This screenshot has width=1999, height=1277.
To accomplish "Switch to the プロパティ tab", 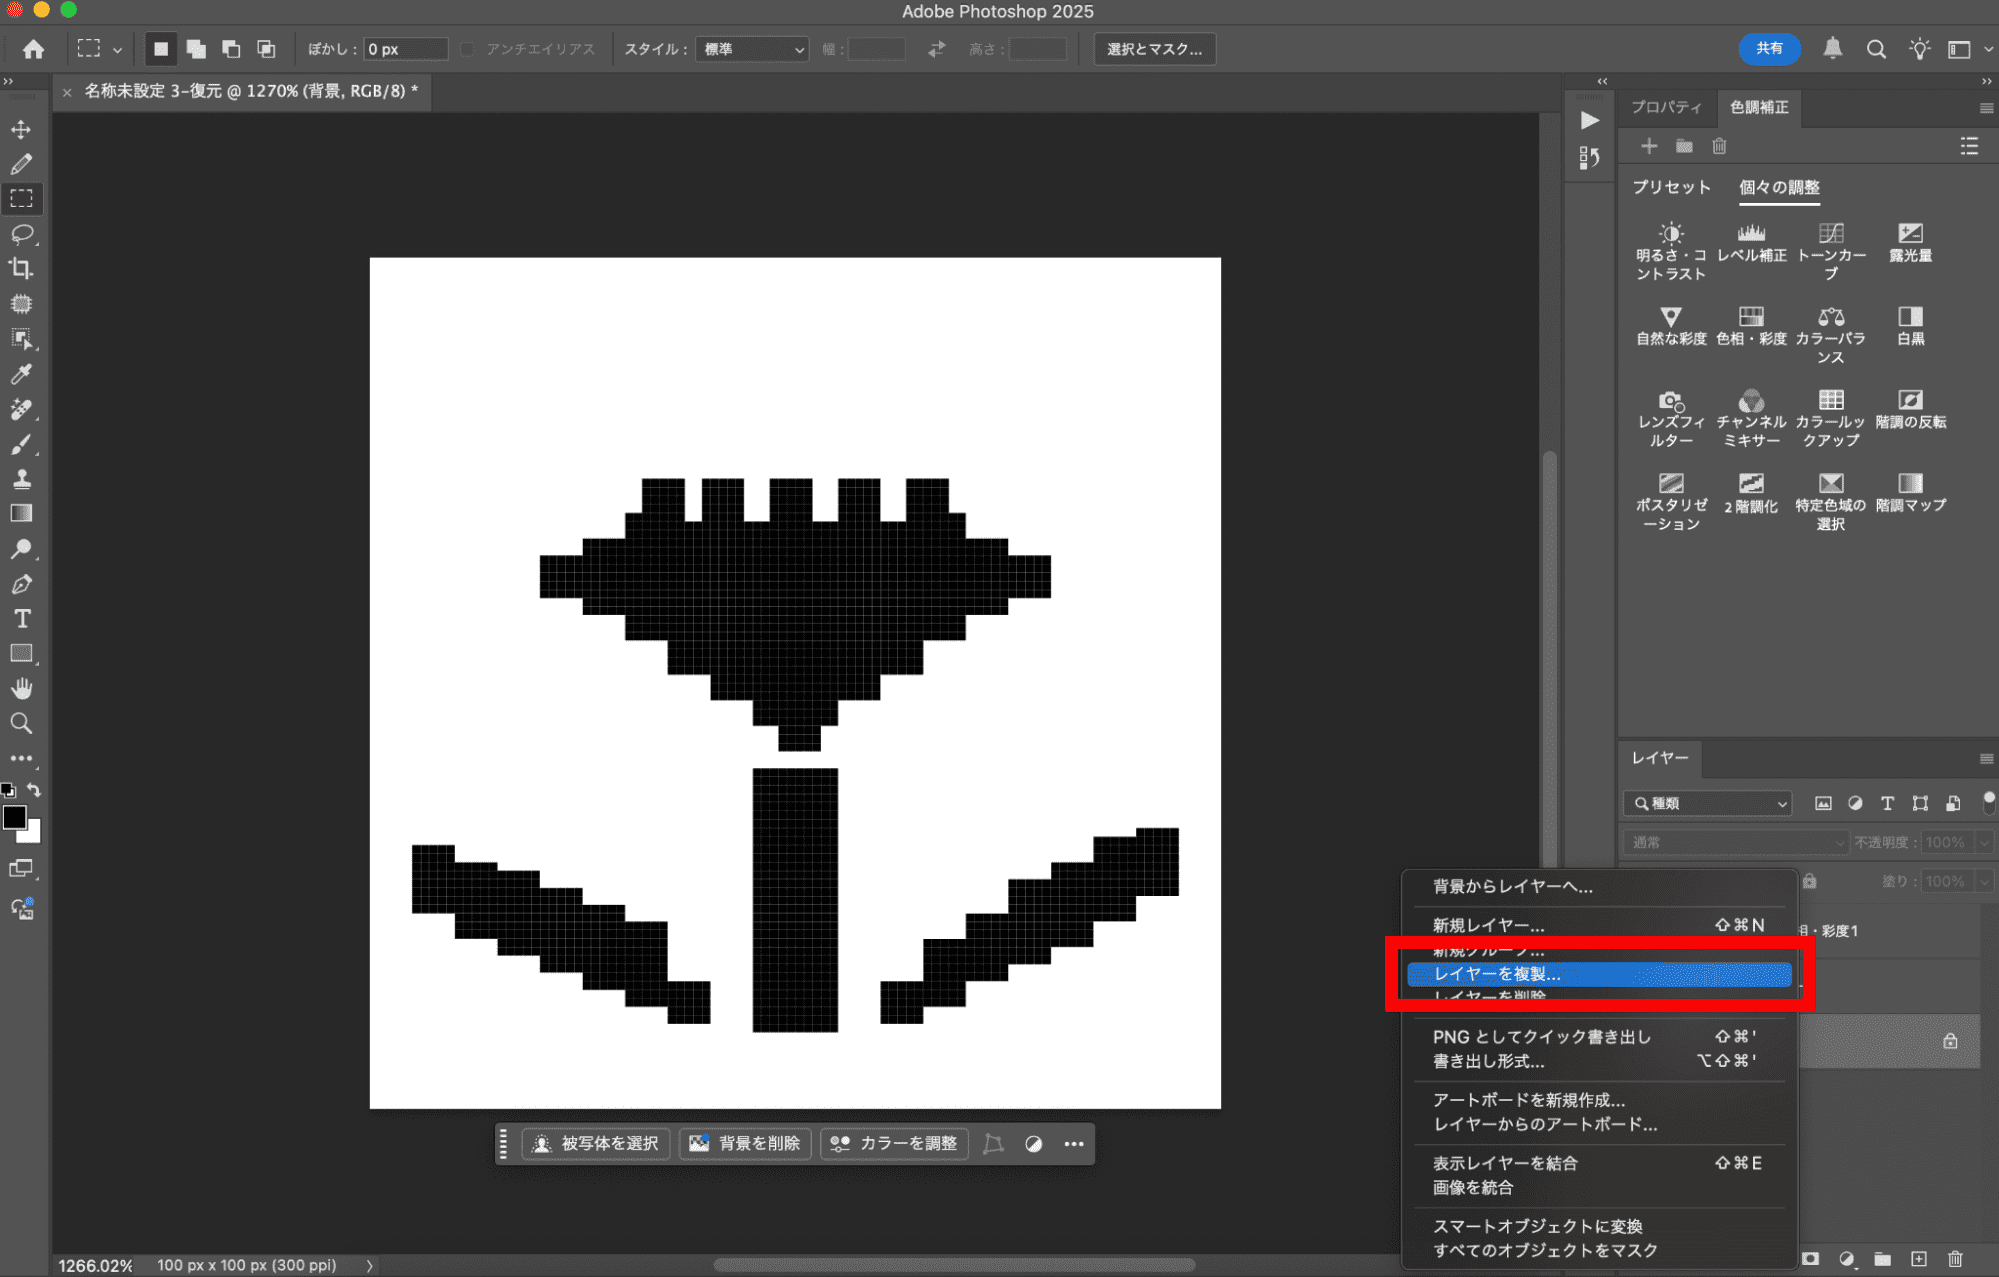I will [x=1666, y=107].
